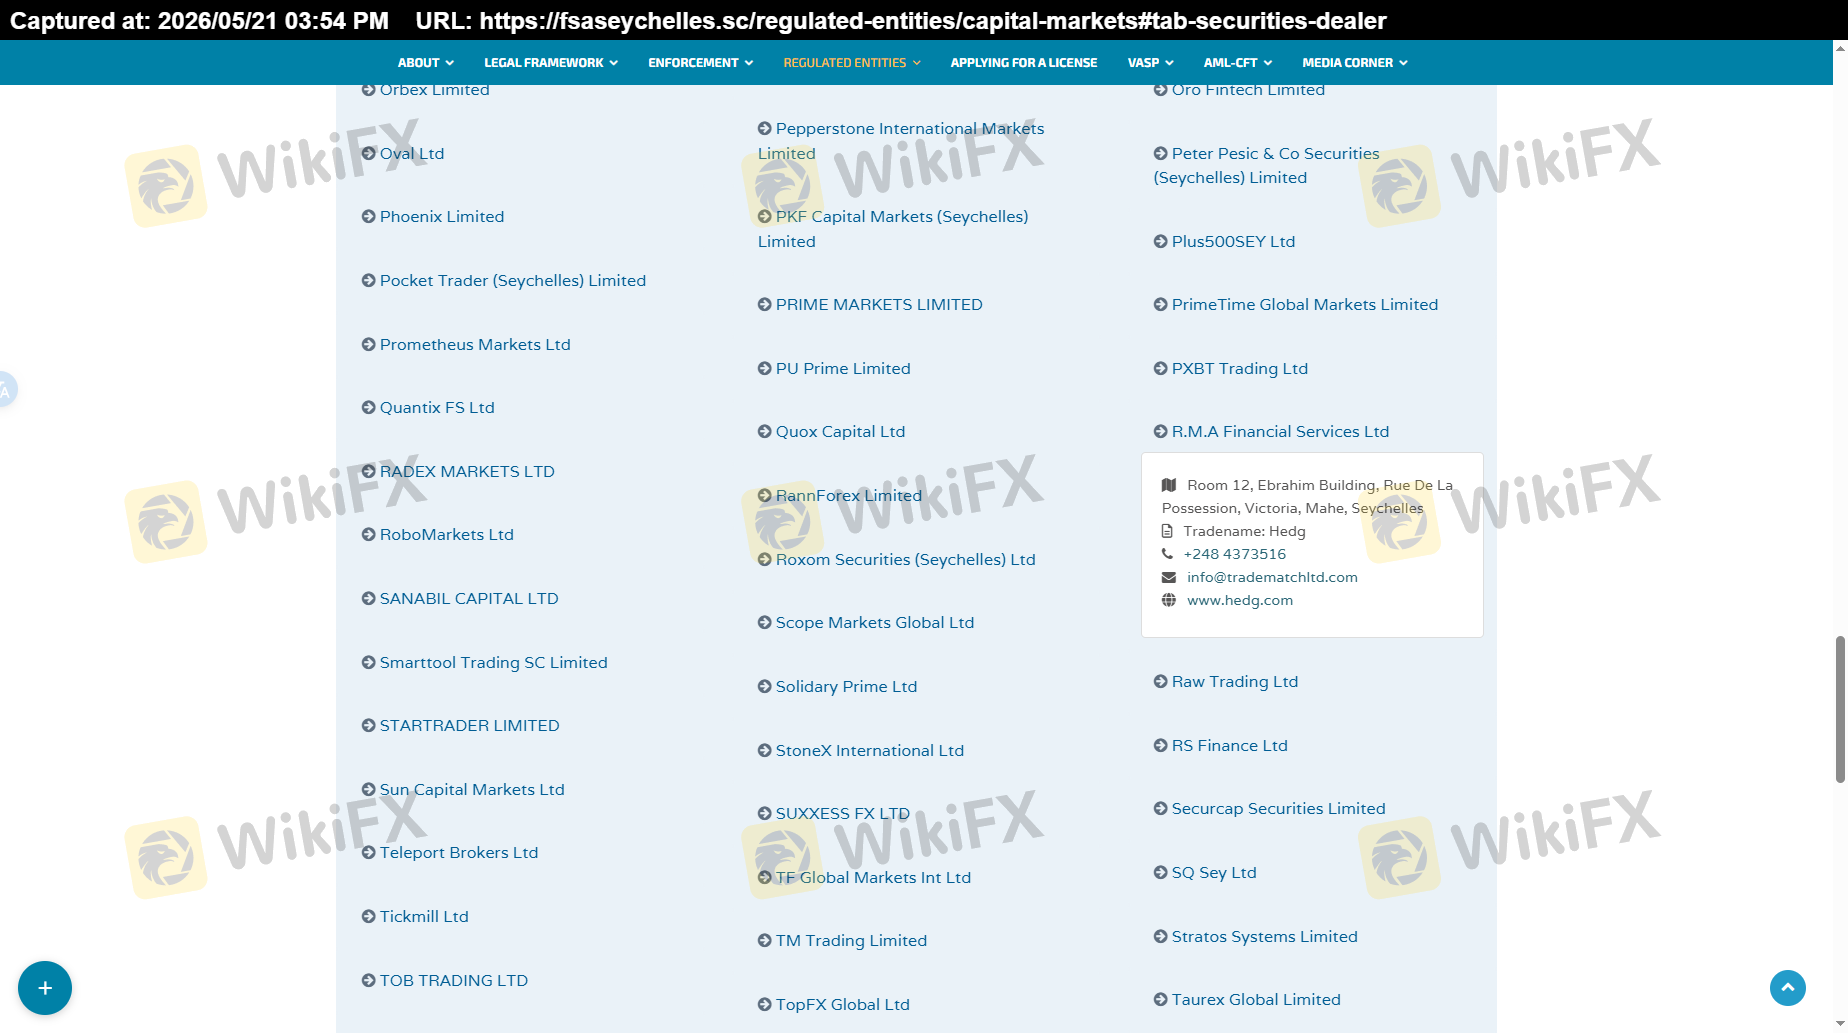Expand the Pepperstone International Markets Limited entry
This screenshot has width=1848, height=1033.
click(901, 141)
